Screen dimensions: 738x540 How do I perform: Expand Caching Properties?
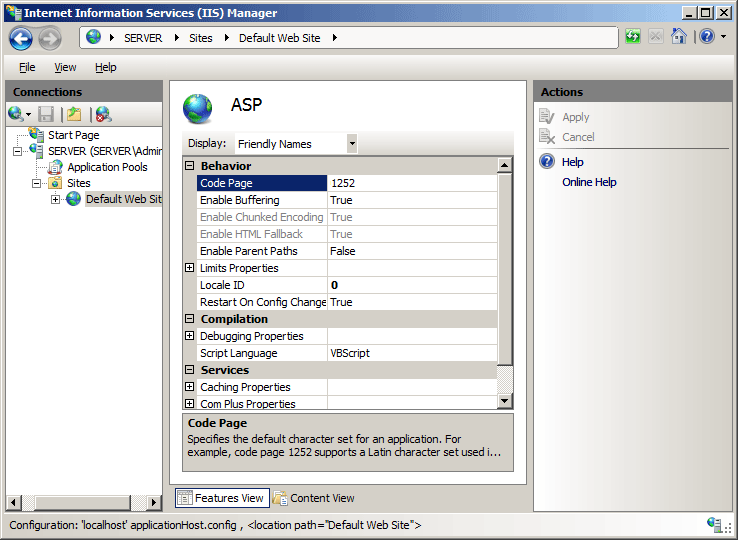click(x=189, y=387)
